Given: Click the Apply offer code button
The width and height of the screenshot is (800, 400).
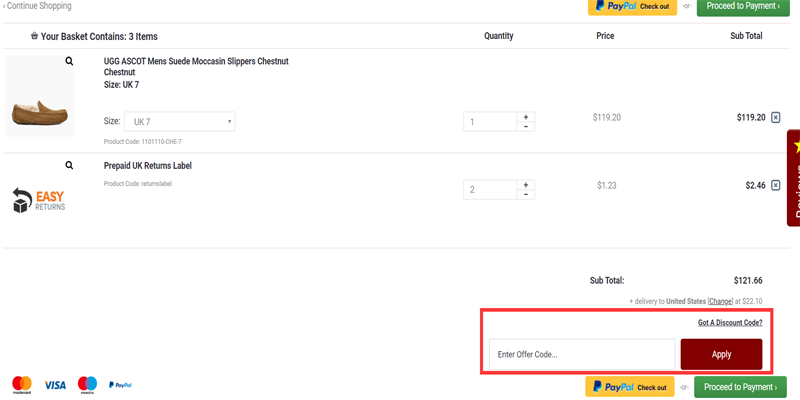Looking at the screenshot, I should coord(721,354).
